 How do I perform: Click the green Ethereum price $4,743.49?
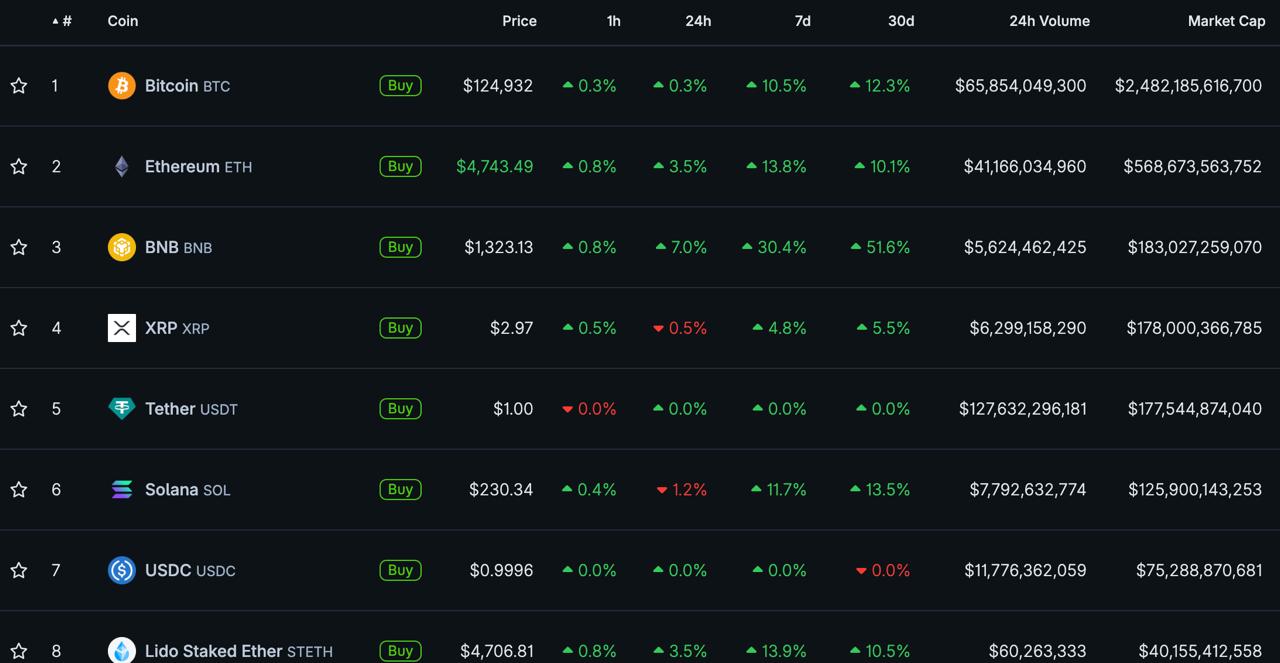(494, 167)
